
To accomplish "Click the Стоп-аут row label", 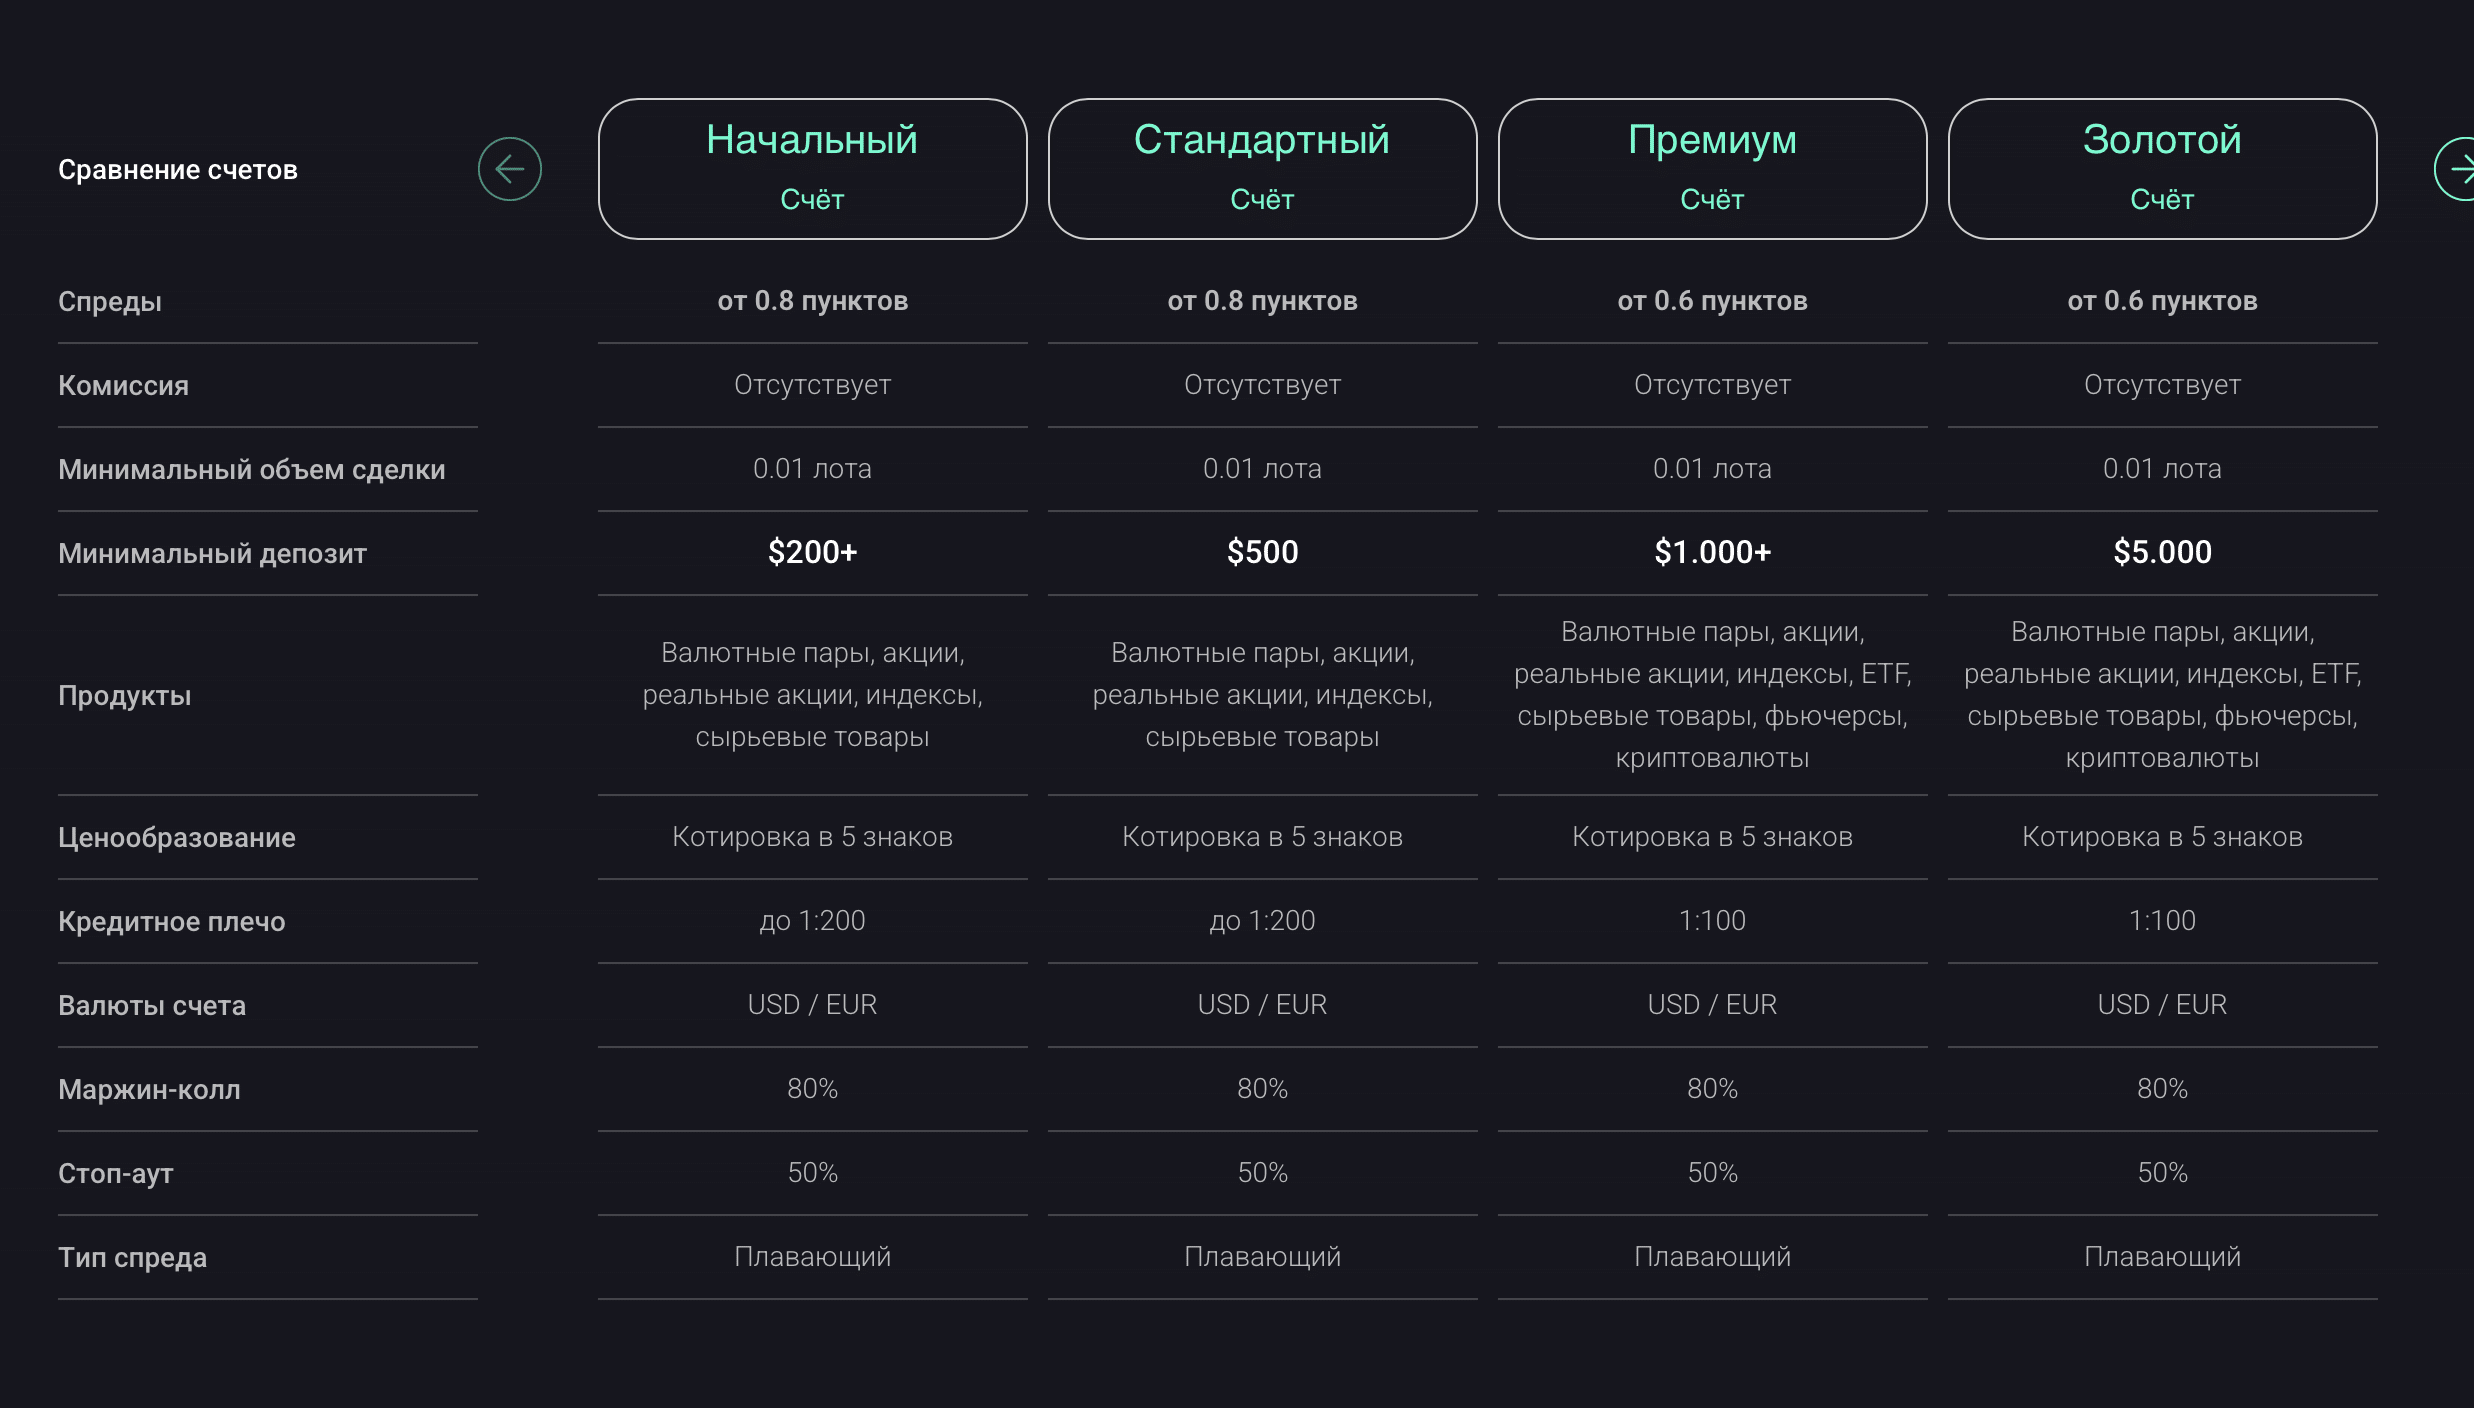I will [116, 1173].
